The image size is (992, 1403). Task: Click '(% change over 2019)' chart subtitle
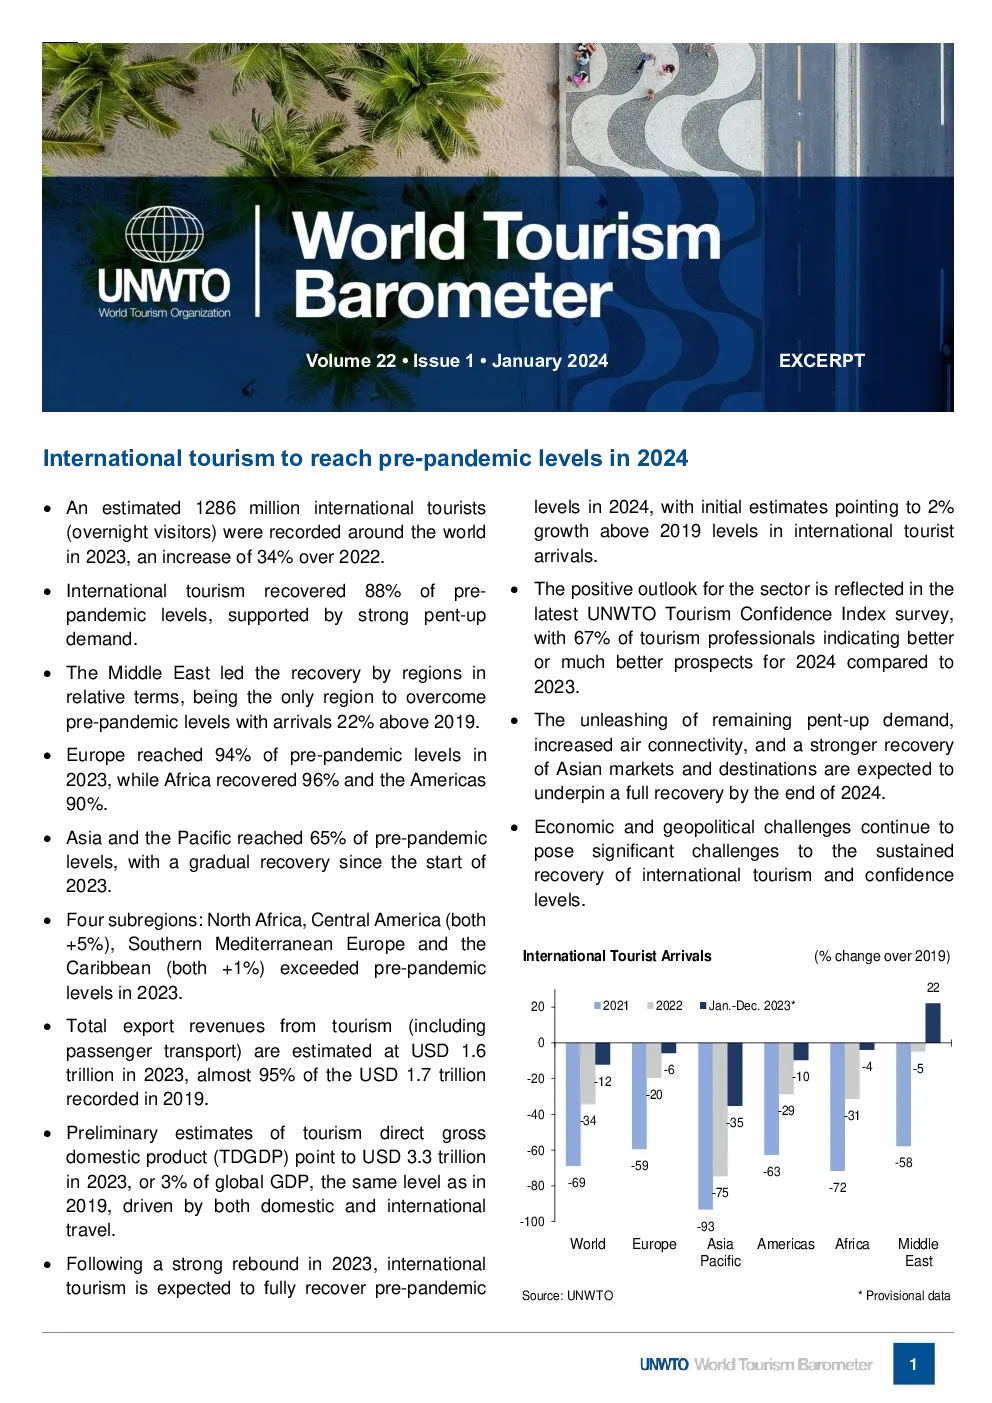882,956
